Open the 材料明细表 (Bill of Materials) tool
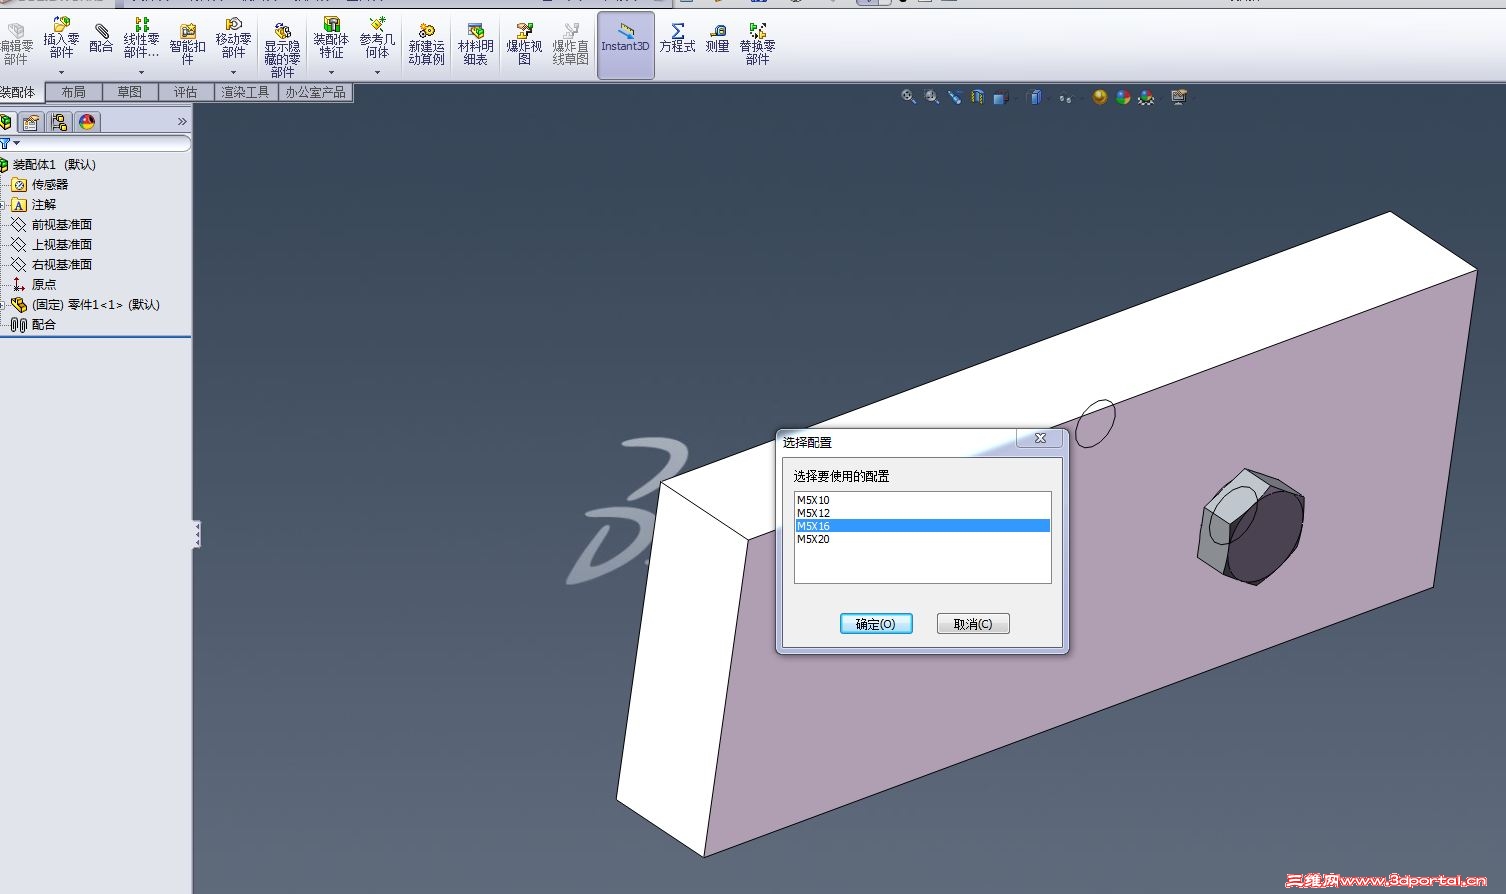Viewport: 1506px width, 894px height. click(476, 44)
